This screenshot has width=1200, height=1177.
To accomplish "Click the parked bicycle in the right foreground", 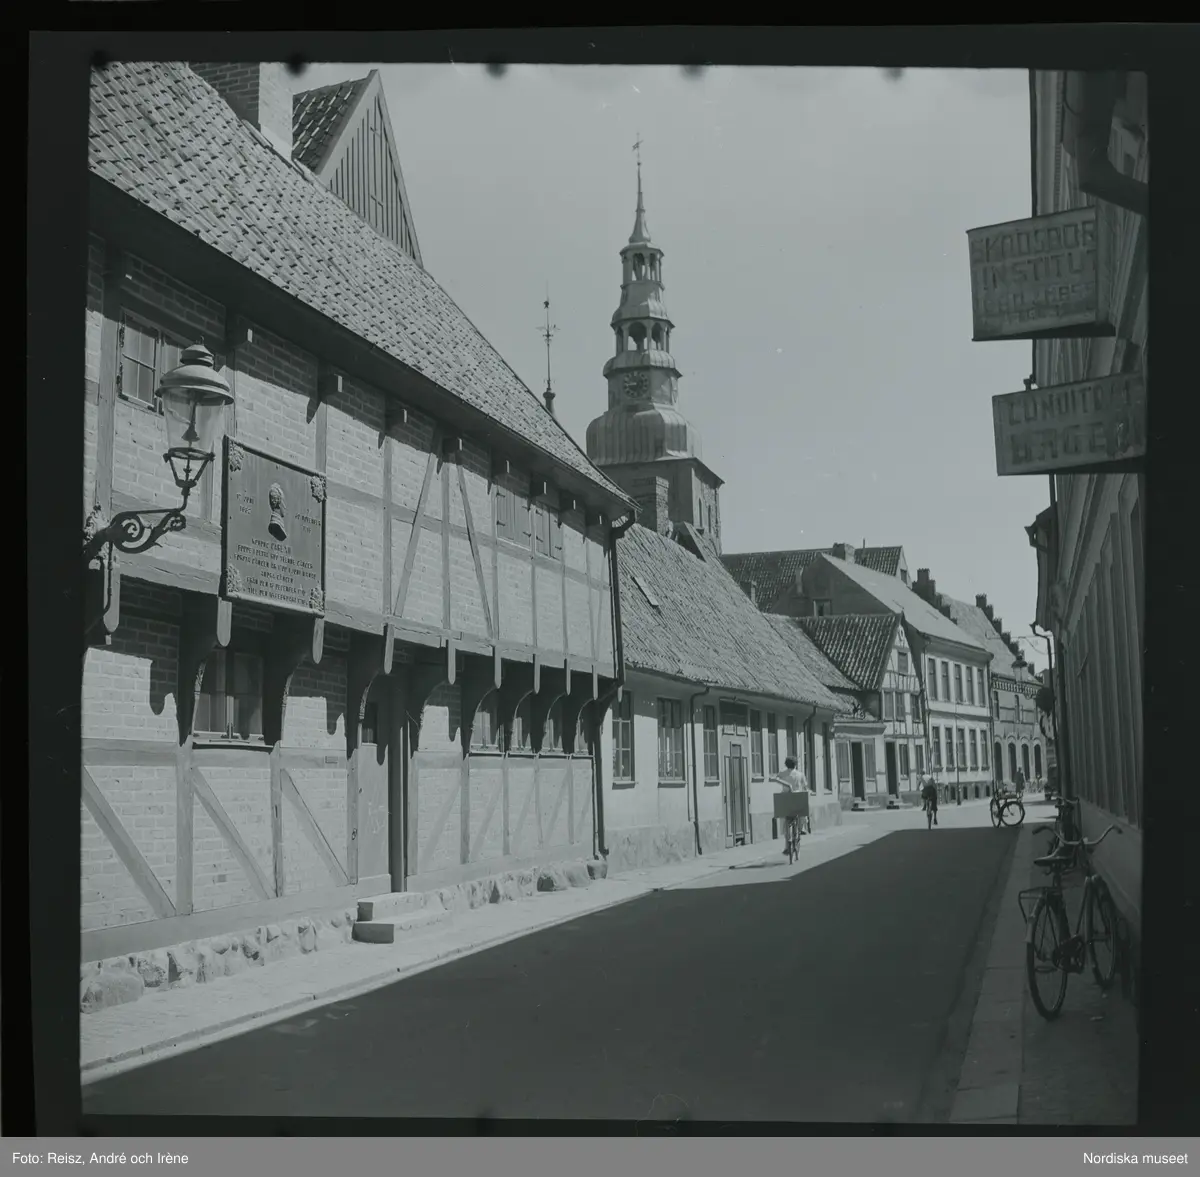I will pyautogui.click(x=1069, y=918).
